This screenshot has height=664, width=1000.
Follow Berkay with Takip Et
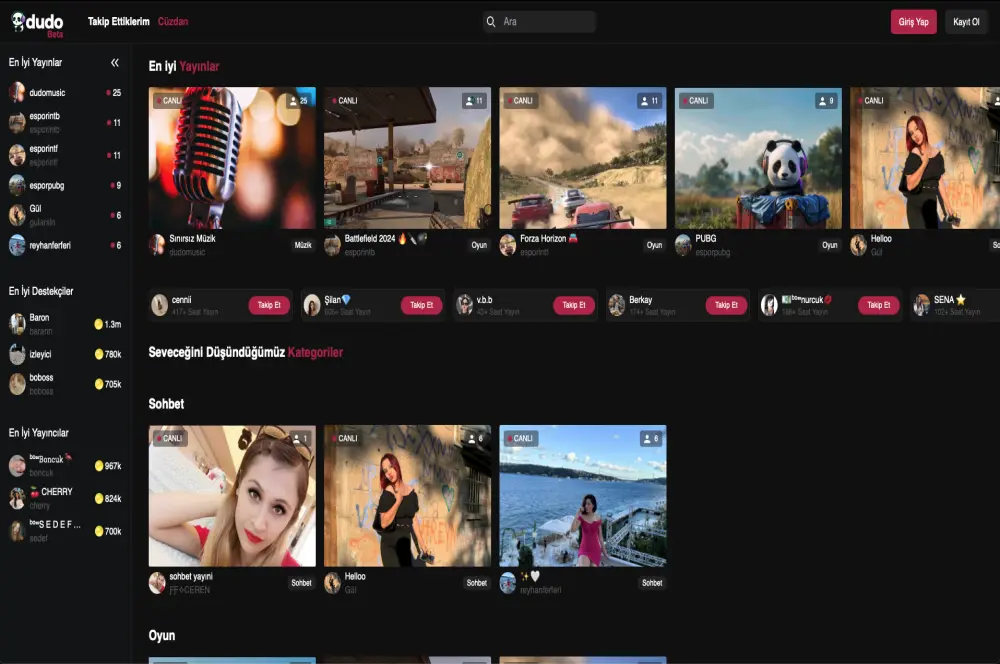pyautogui.click(x=726, y=305)
